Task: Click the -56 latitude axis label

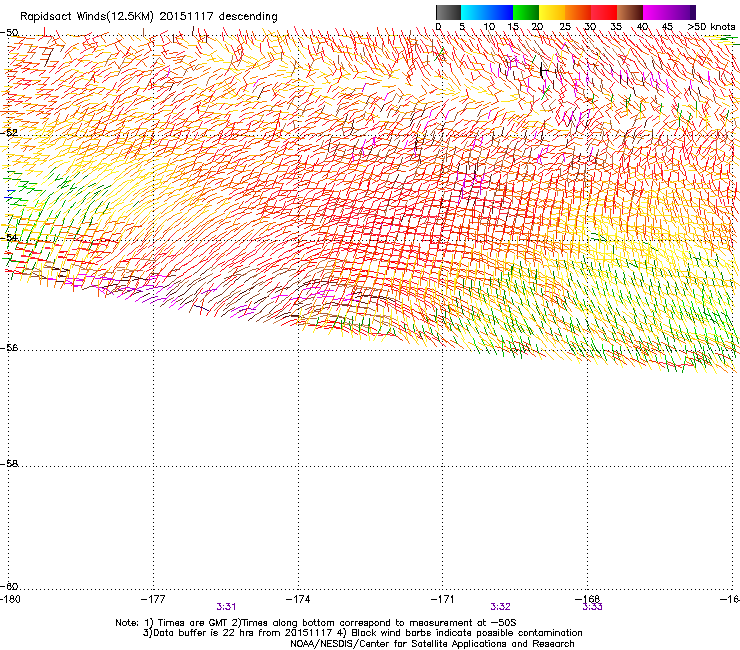Action: (x=10, y=348)
